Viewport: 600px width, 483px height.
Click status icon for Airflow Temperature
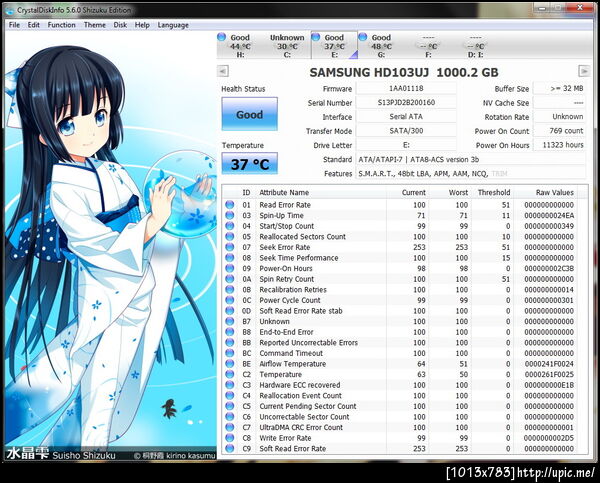[230, 364]
